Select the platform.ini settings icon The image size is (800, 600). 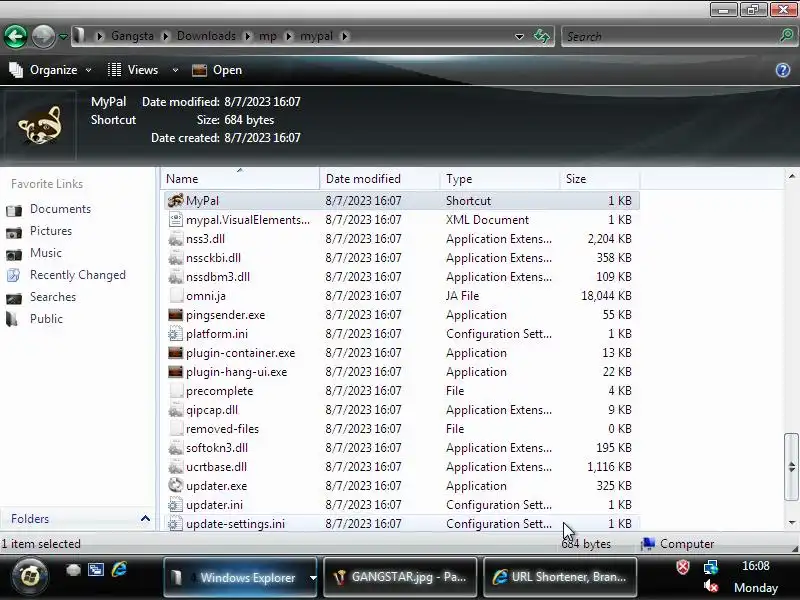point(176,334)
